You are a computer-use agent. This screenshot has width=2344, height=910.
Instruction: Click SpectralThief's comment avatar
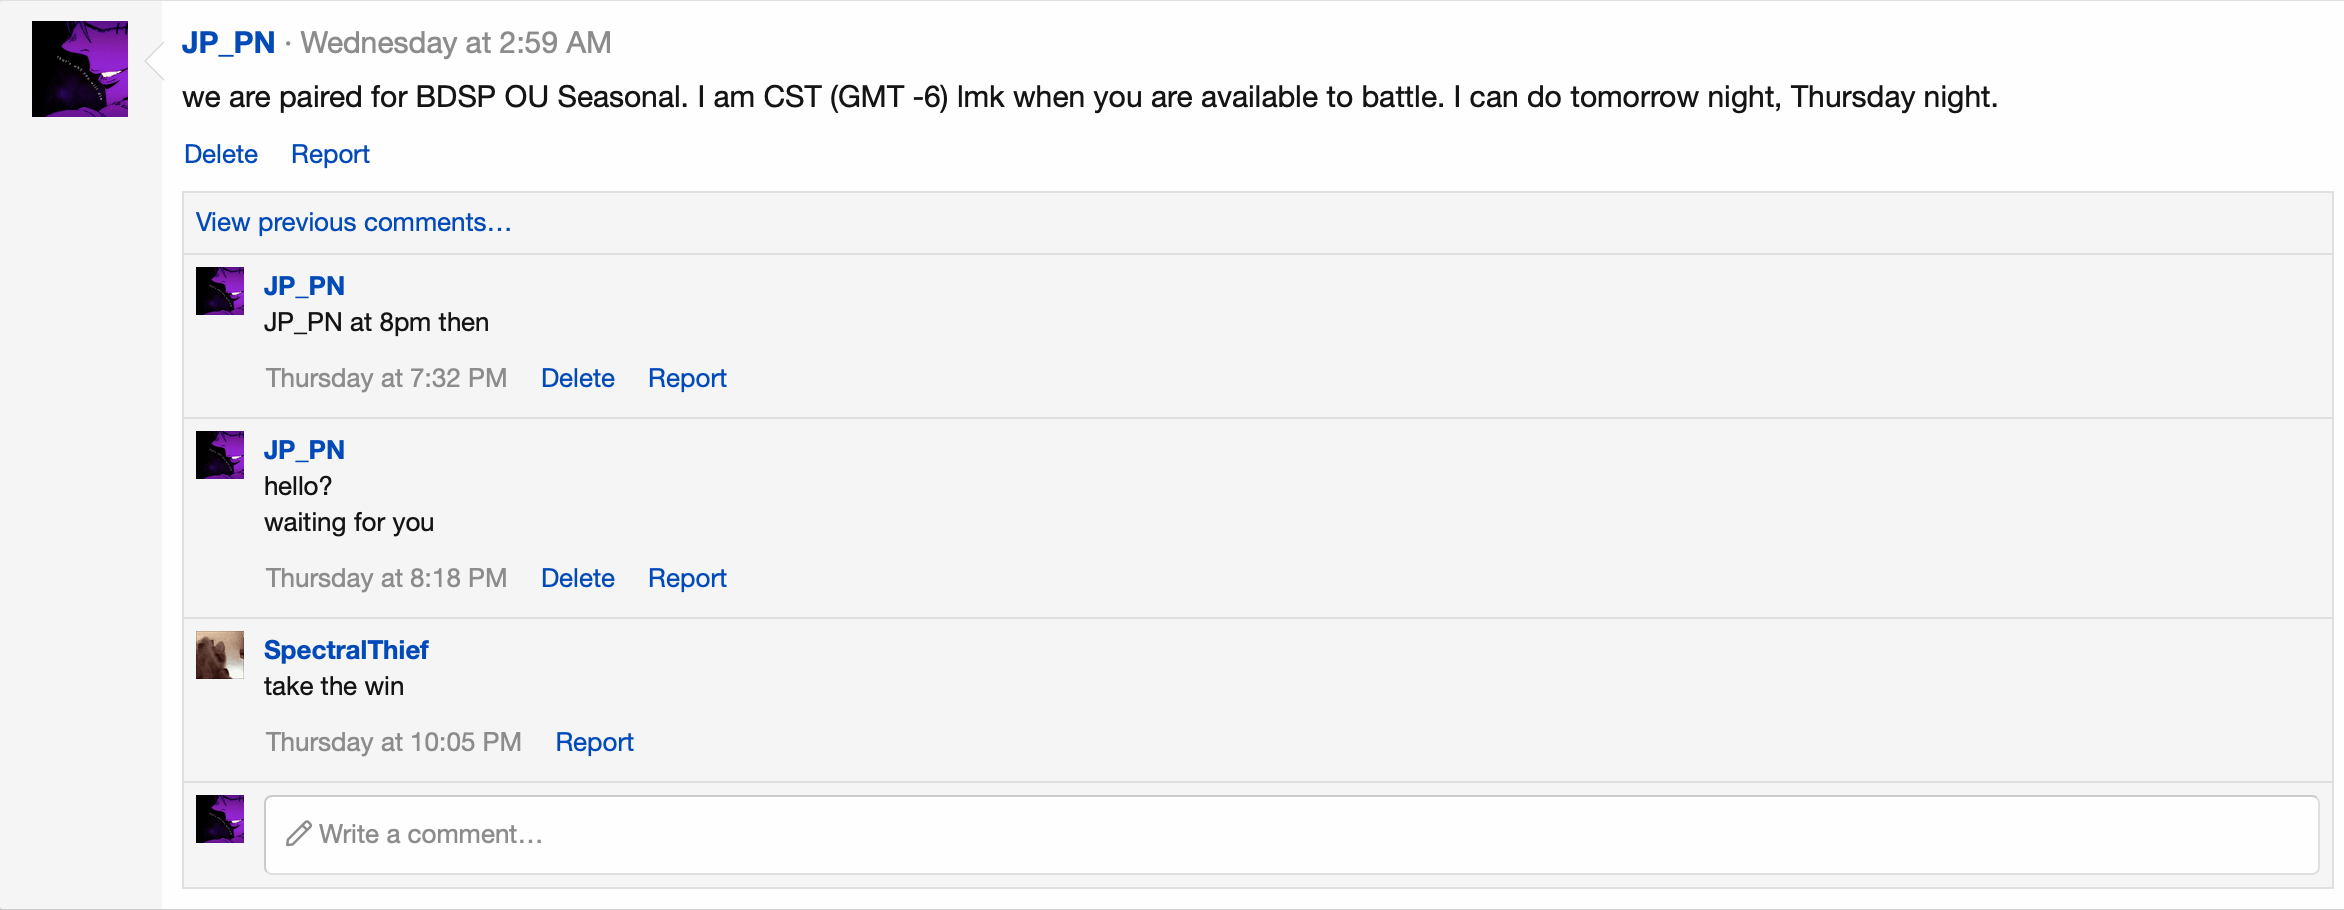point(220,655)
